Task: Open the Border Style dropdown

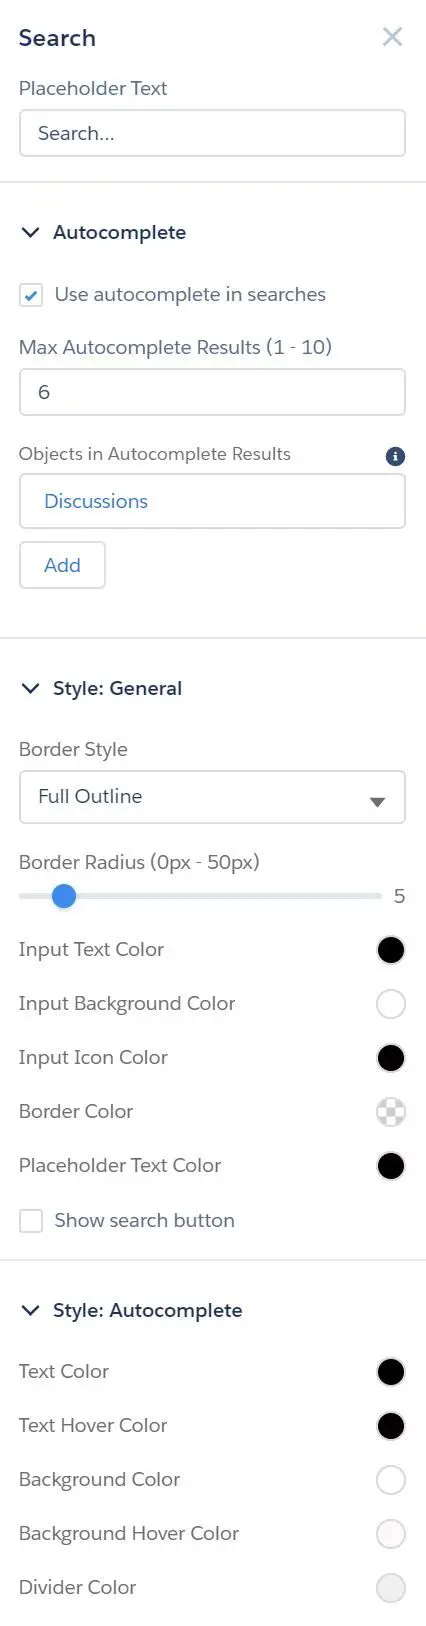Action: click(212, 797)
